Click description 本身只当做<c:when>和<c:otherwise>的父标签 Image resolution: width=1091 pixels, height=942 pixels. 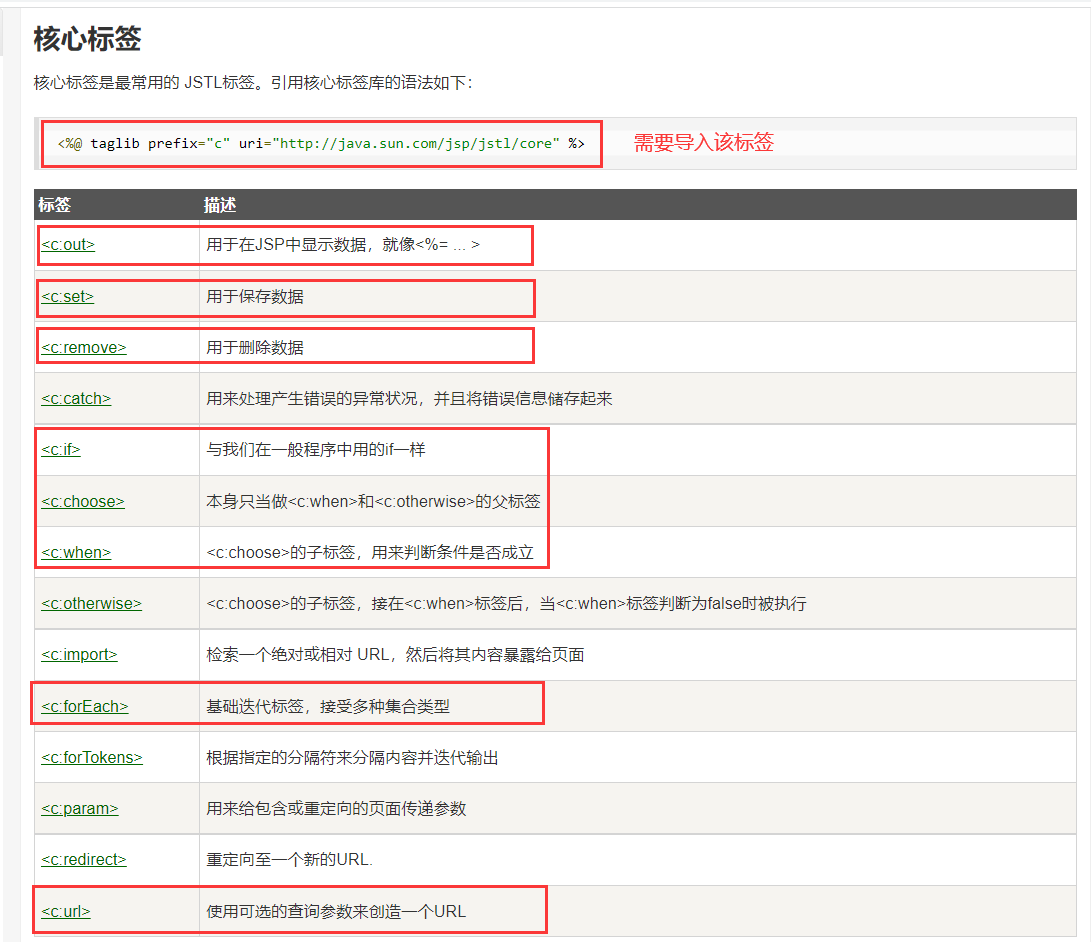374,502
